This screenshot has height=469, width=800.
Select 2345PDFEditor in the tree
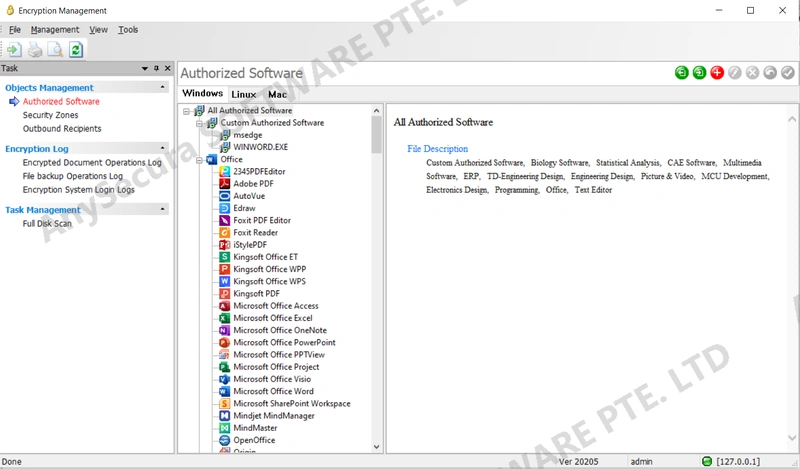[259, 171]
